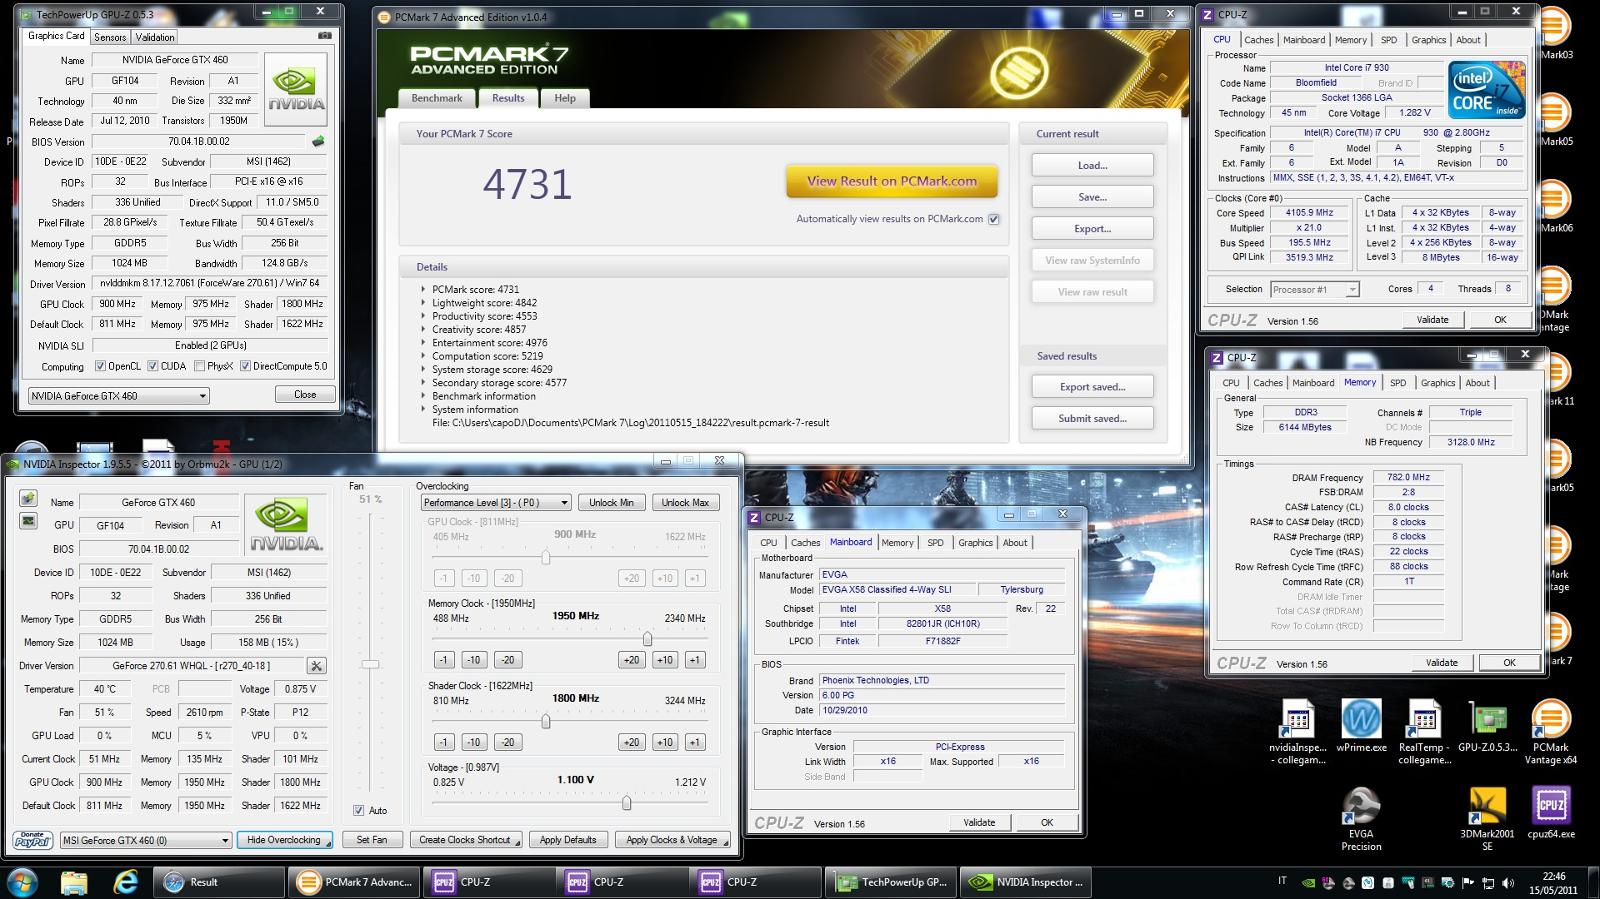
Task: Click the NVIDIA logo in GPU-Z
Action: tap(296, 88)
